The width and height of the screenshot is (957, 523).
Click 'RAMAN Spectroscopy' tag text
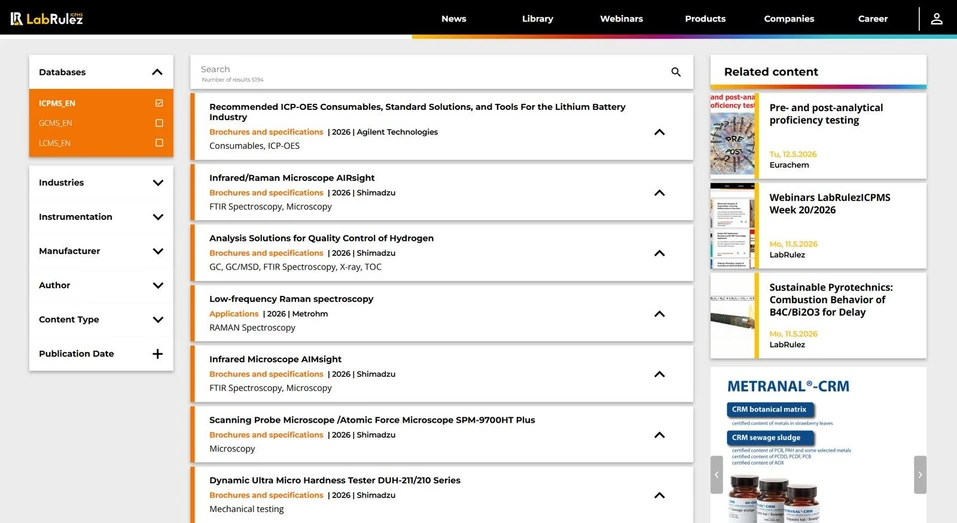pos(252,328)
